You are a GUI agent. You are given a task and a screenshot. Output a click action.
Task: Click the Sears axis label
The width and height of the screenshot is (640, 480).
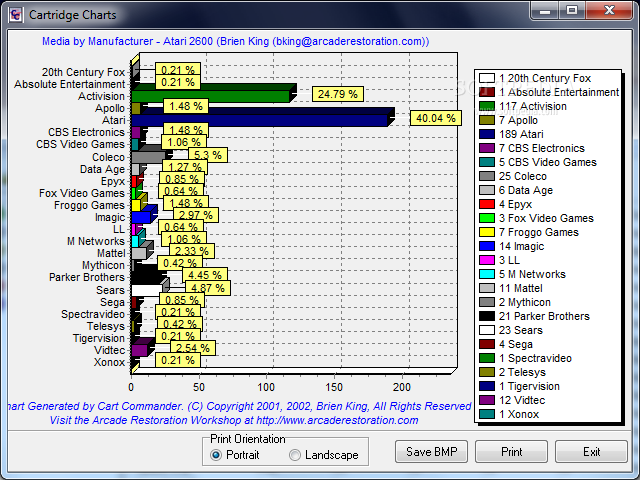(110, 290)
